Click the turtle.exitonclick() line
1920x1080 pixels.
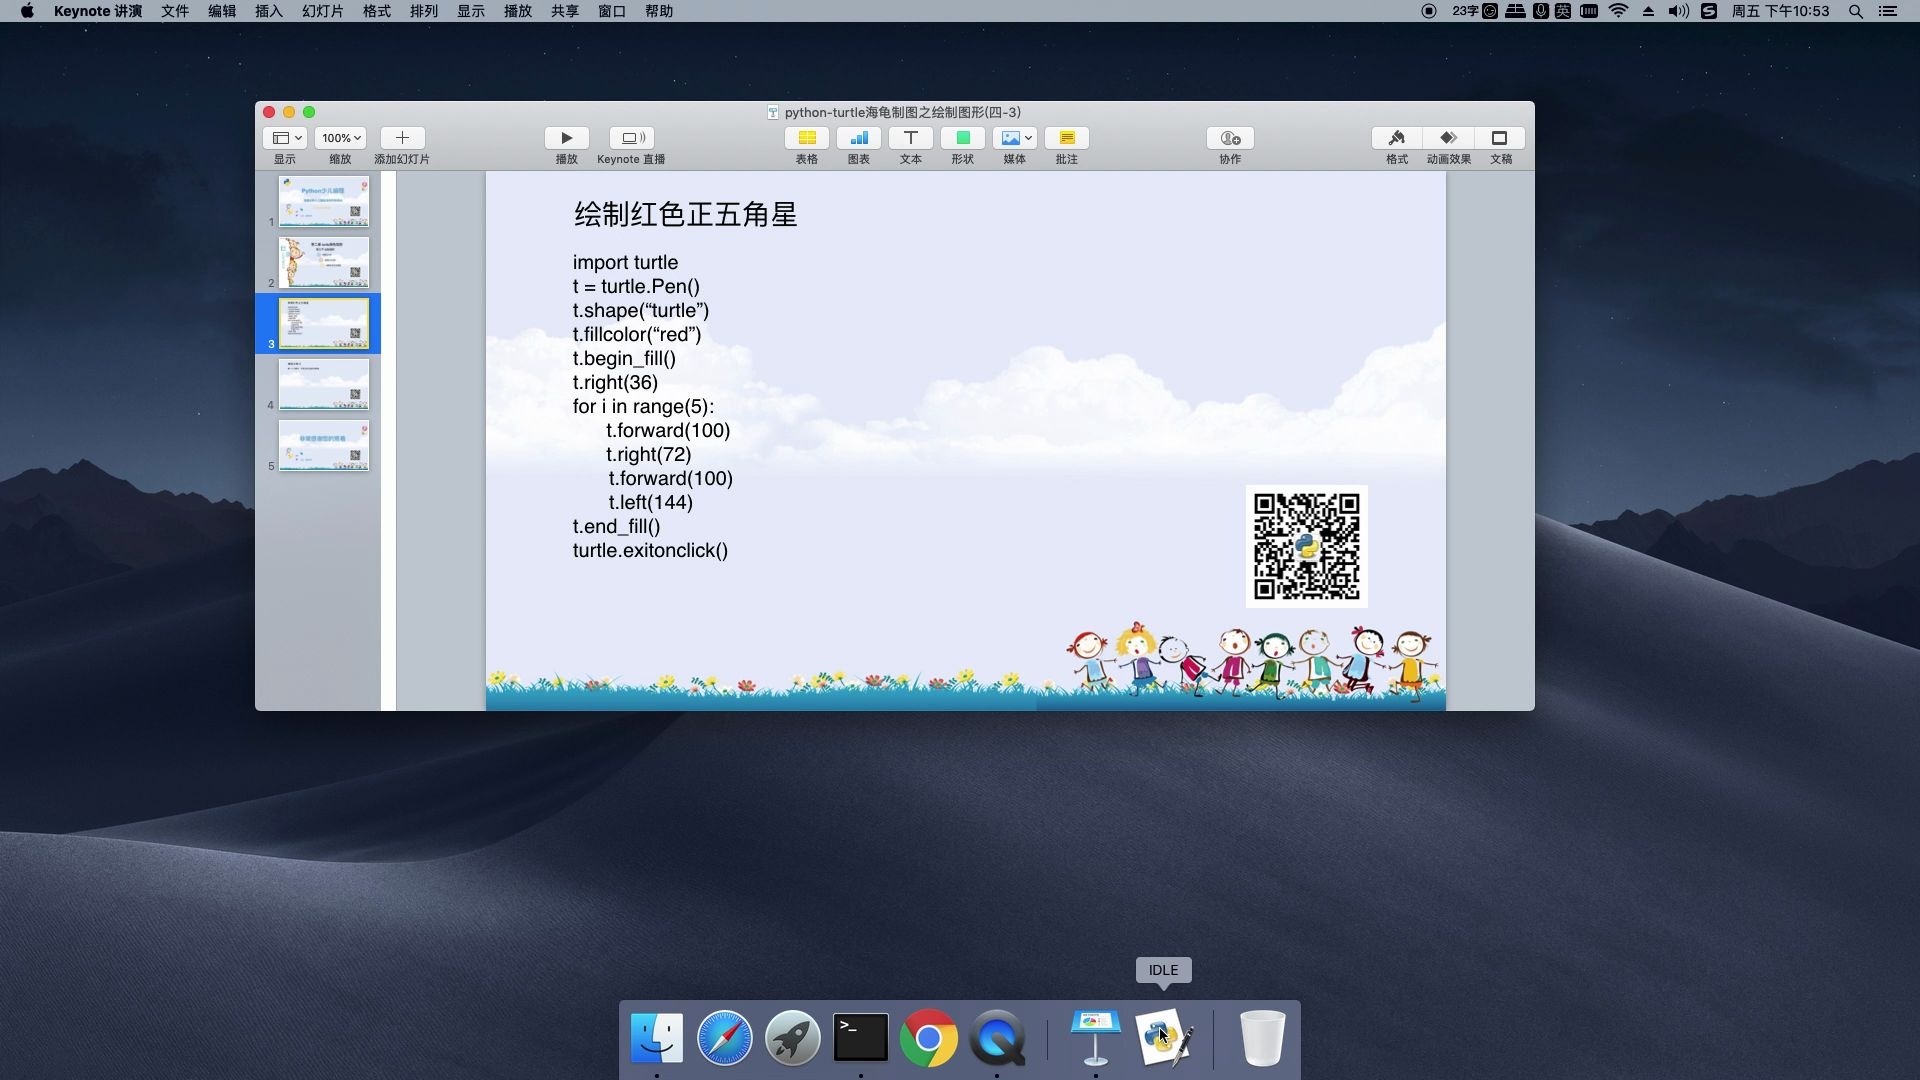coord(650,550)
